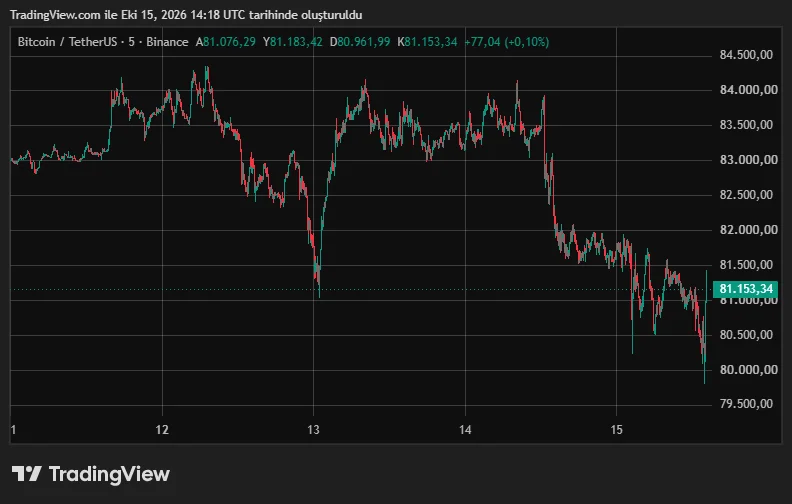
Task: Click the 80.500,00 price axis label
Action: 746,335
